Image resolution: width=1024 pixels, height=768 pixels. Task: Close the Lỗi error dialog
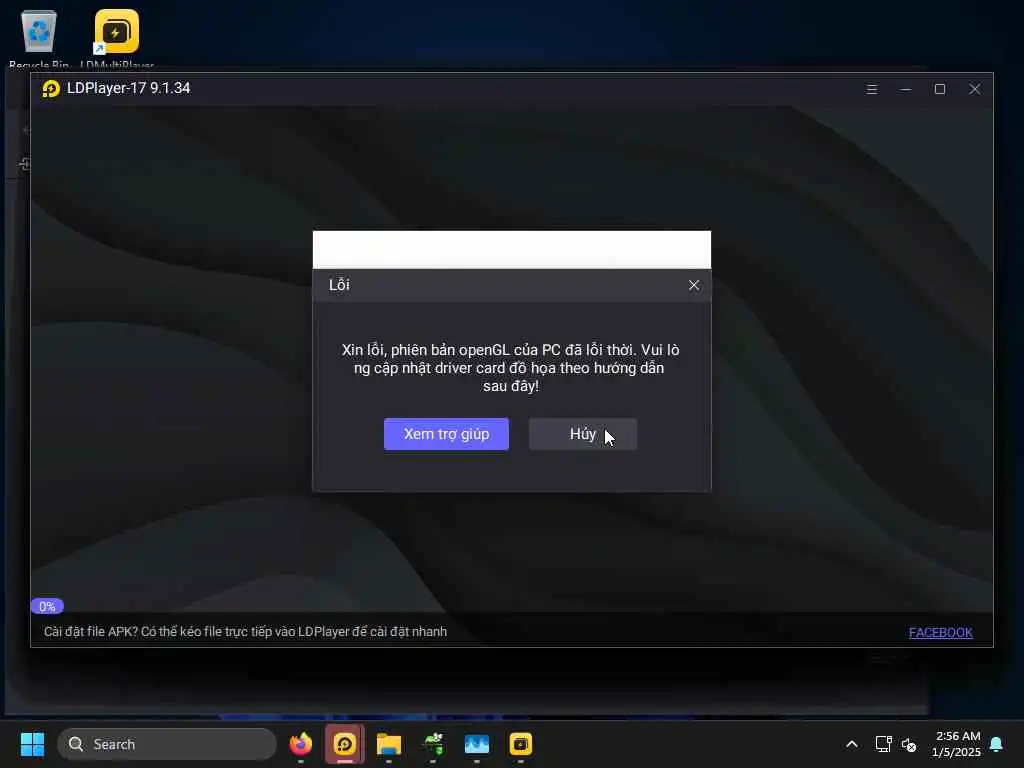pyautogui.click(x=694, y=285)
